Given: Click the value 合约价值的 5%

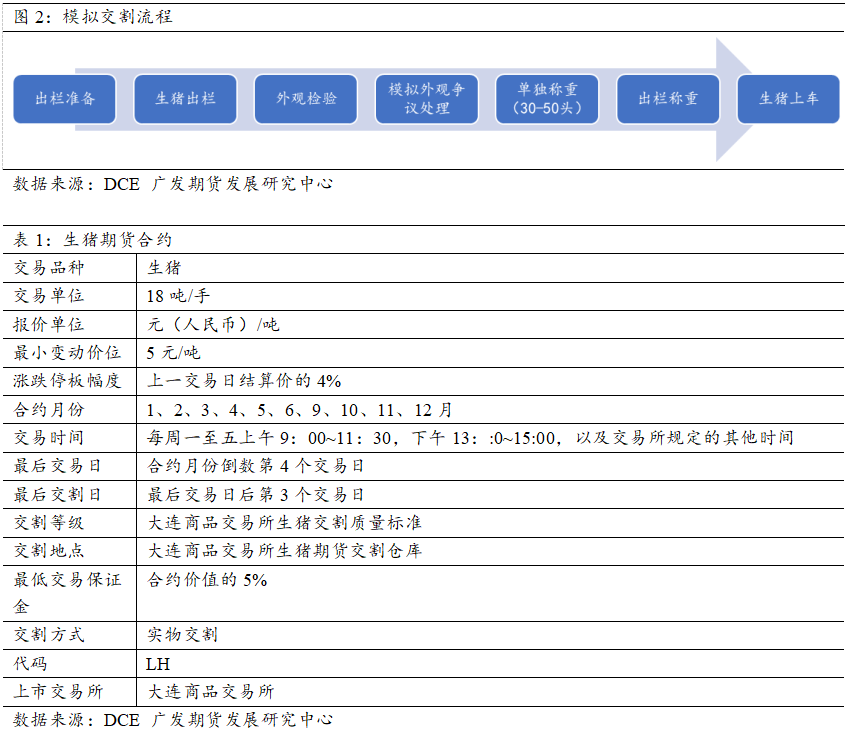Looking at the screenshot, I should point(207,580).
